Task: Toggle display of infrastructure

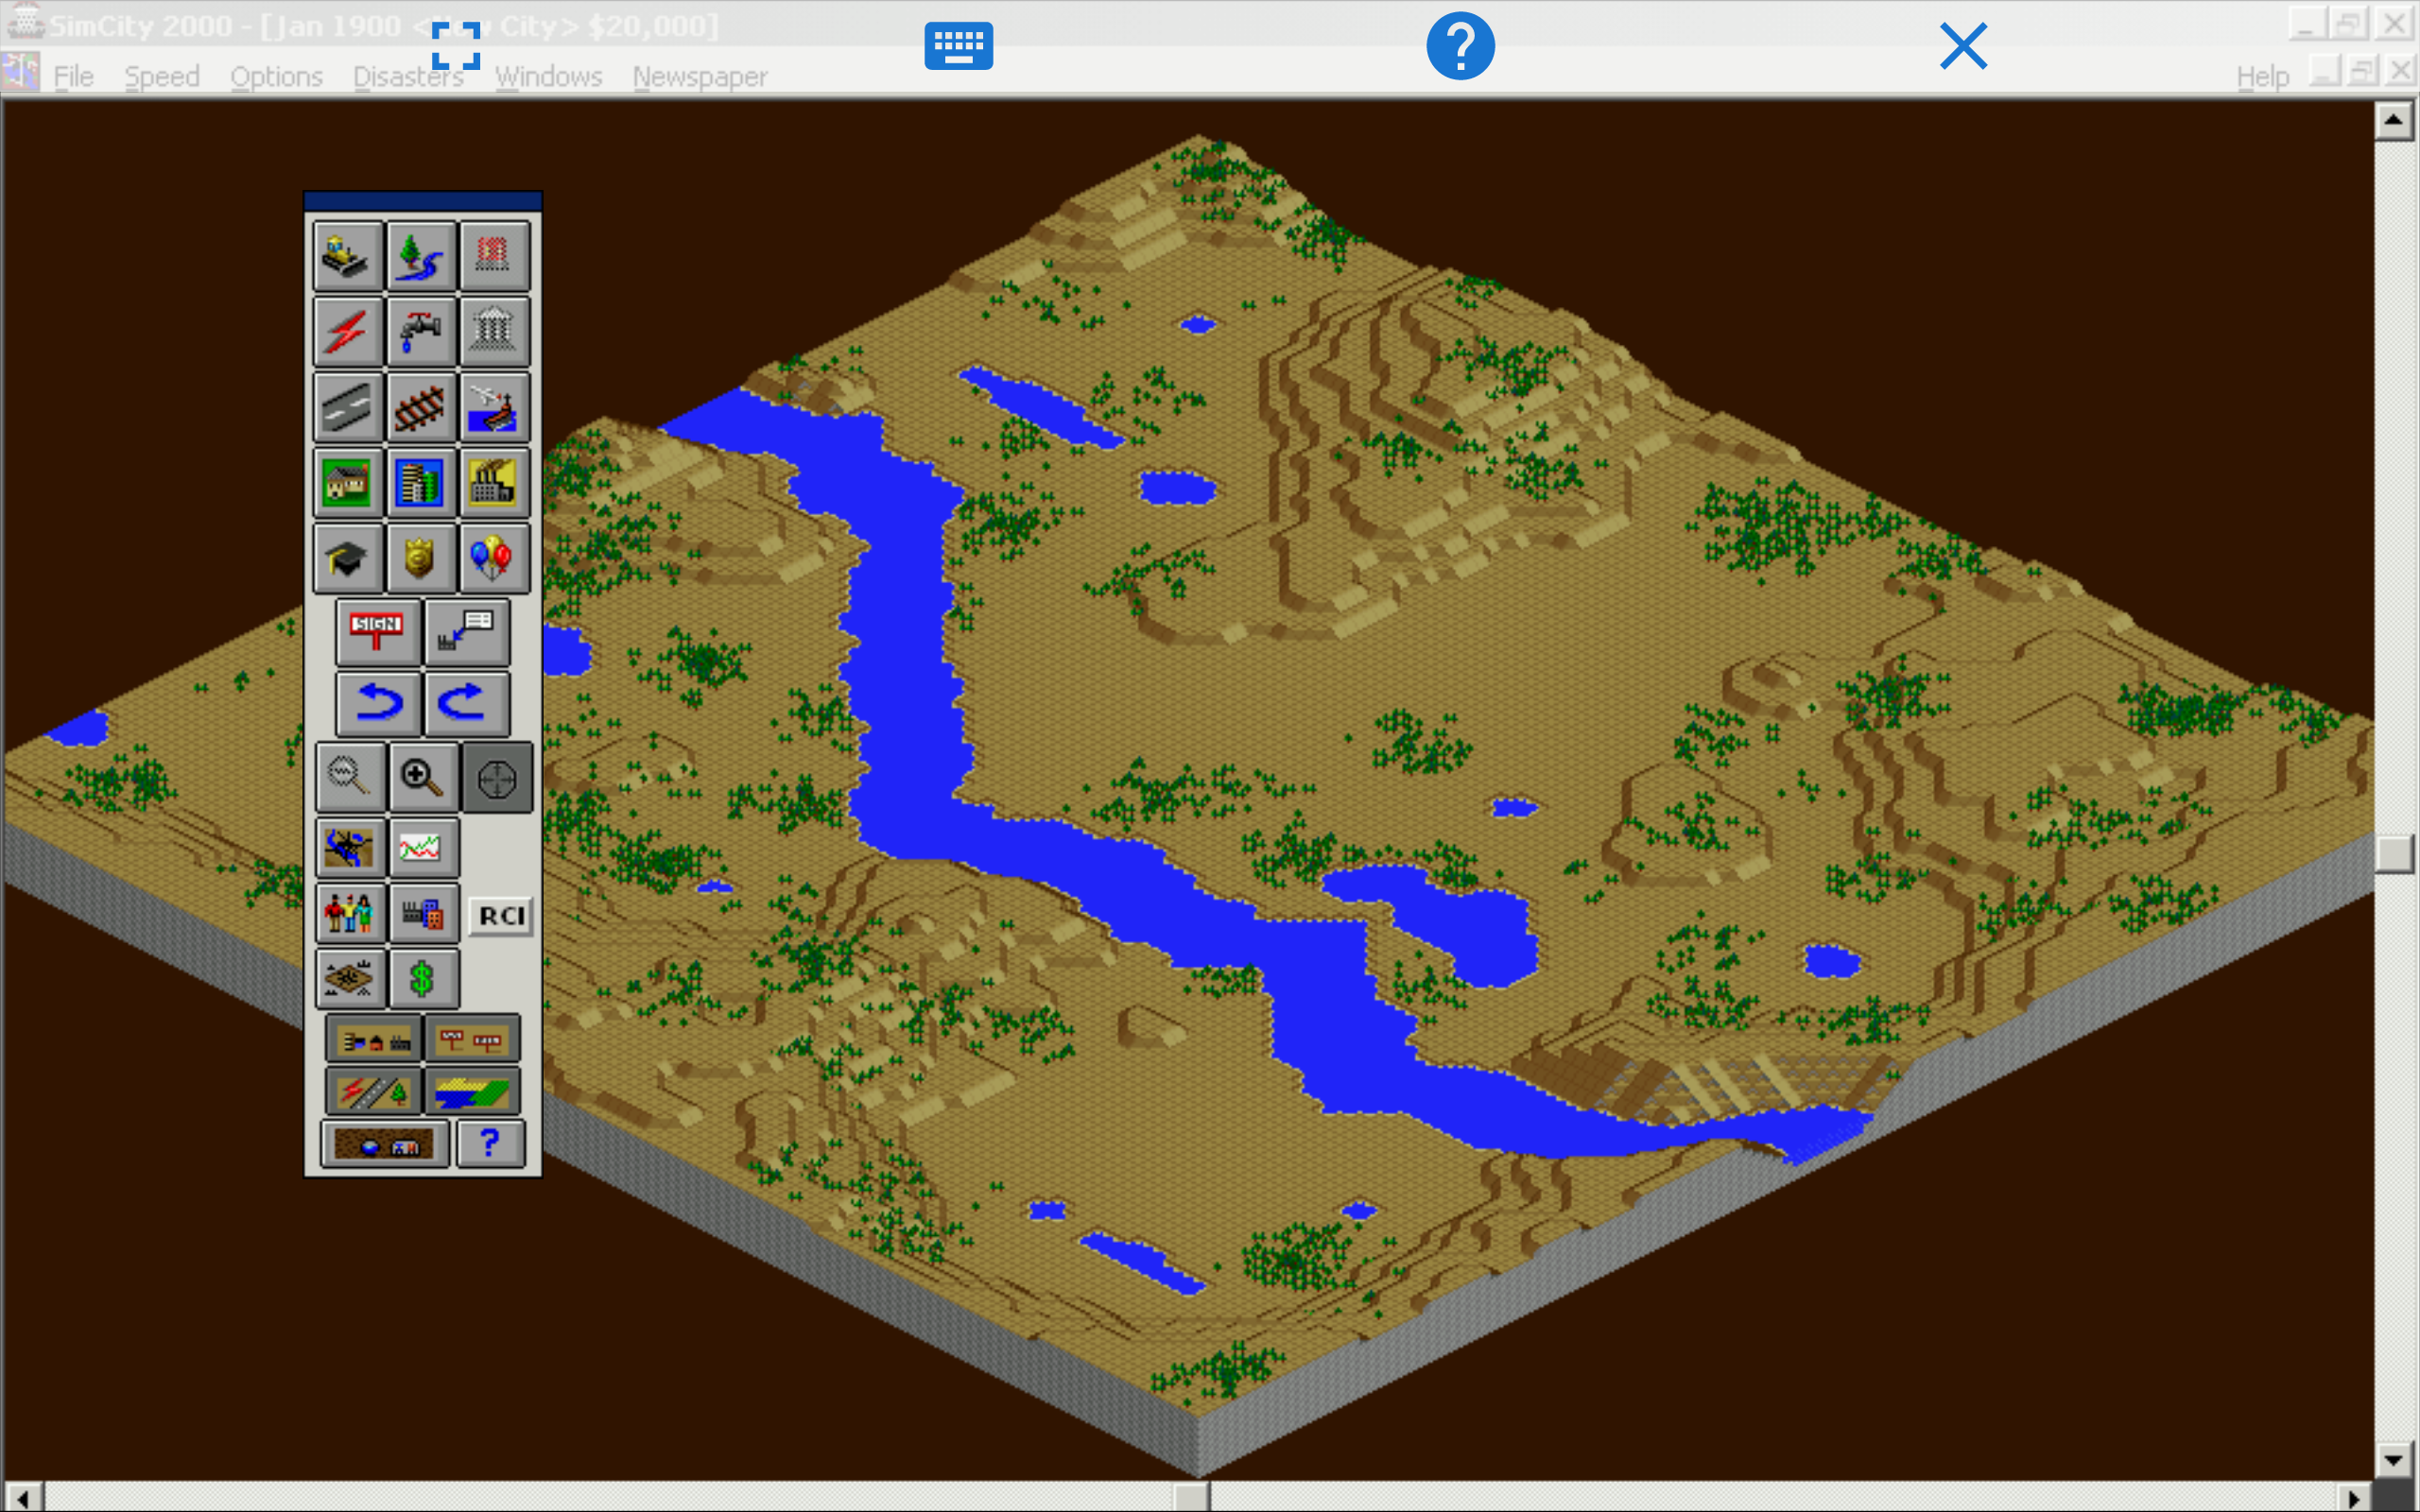Action: click(373, 1092)
